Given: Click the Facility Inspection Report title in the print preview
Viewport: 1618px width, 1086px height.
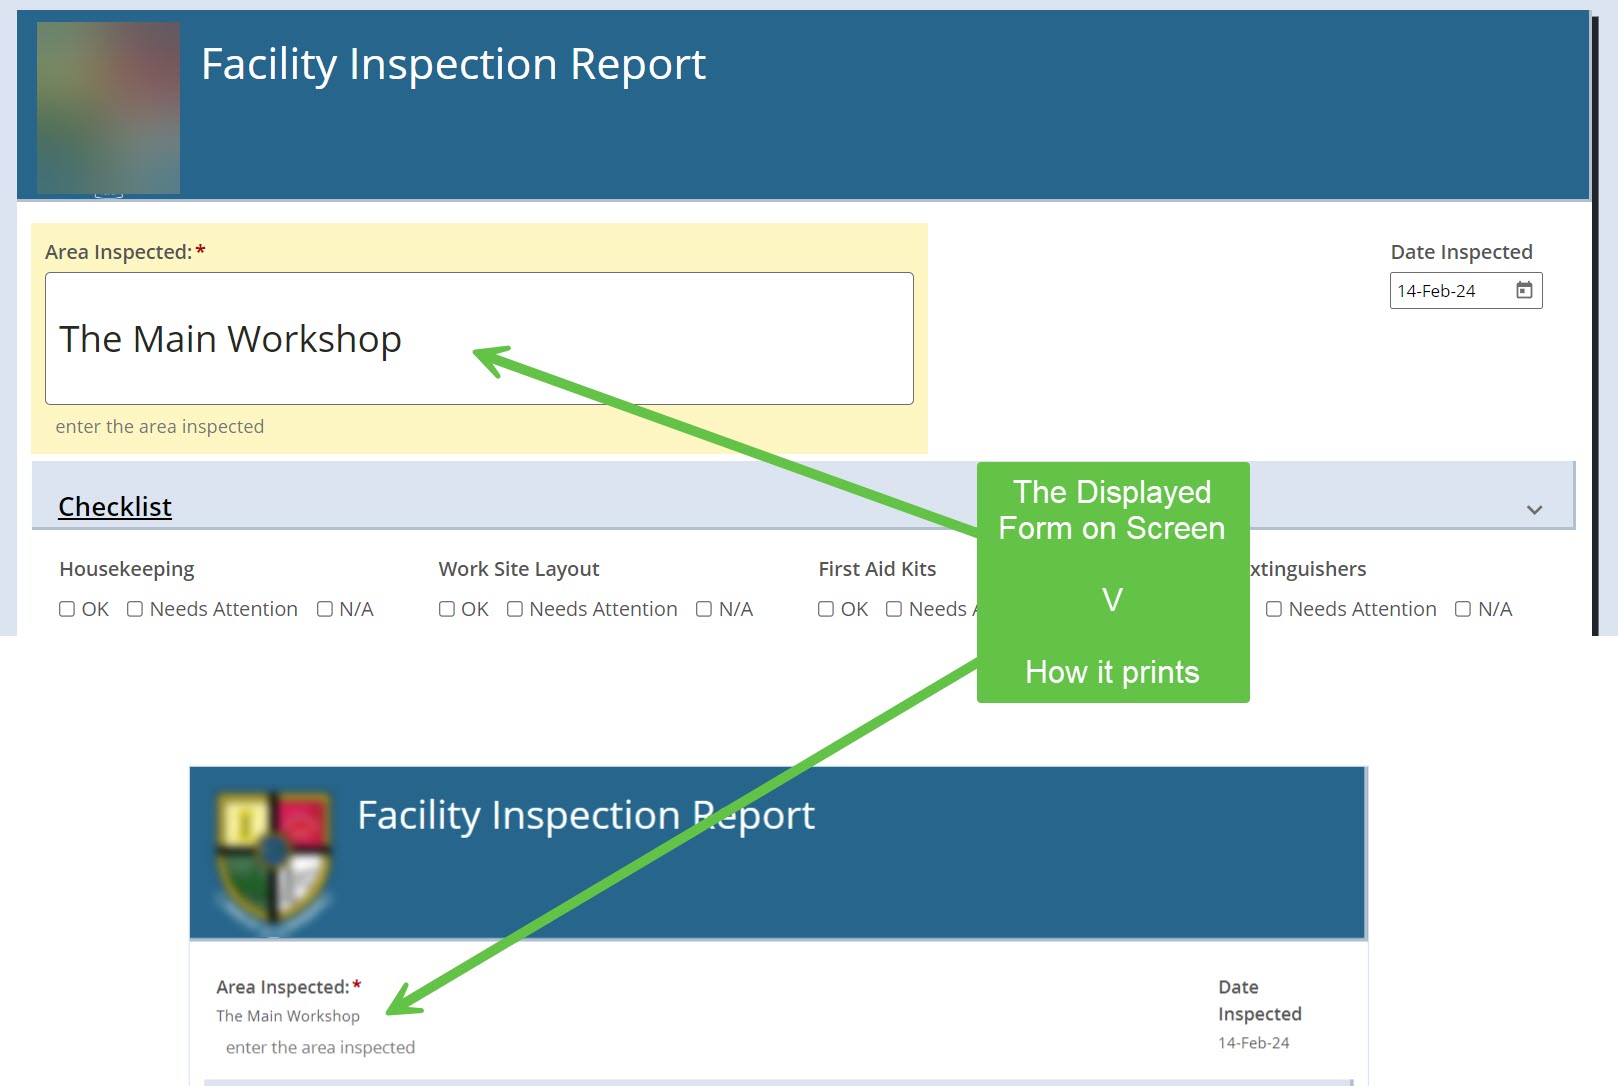Looking at the screenshot, I should 586,816.
